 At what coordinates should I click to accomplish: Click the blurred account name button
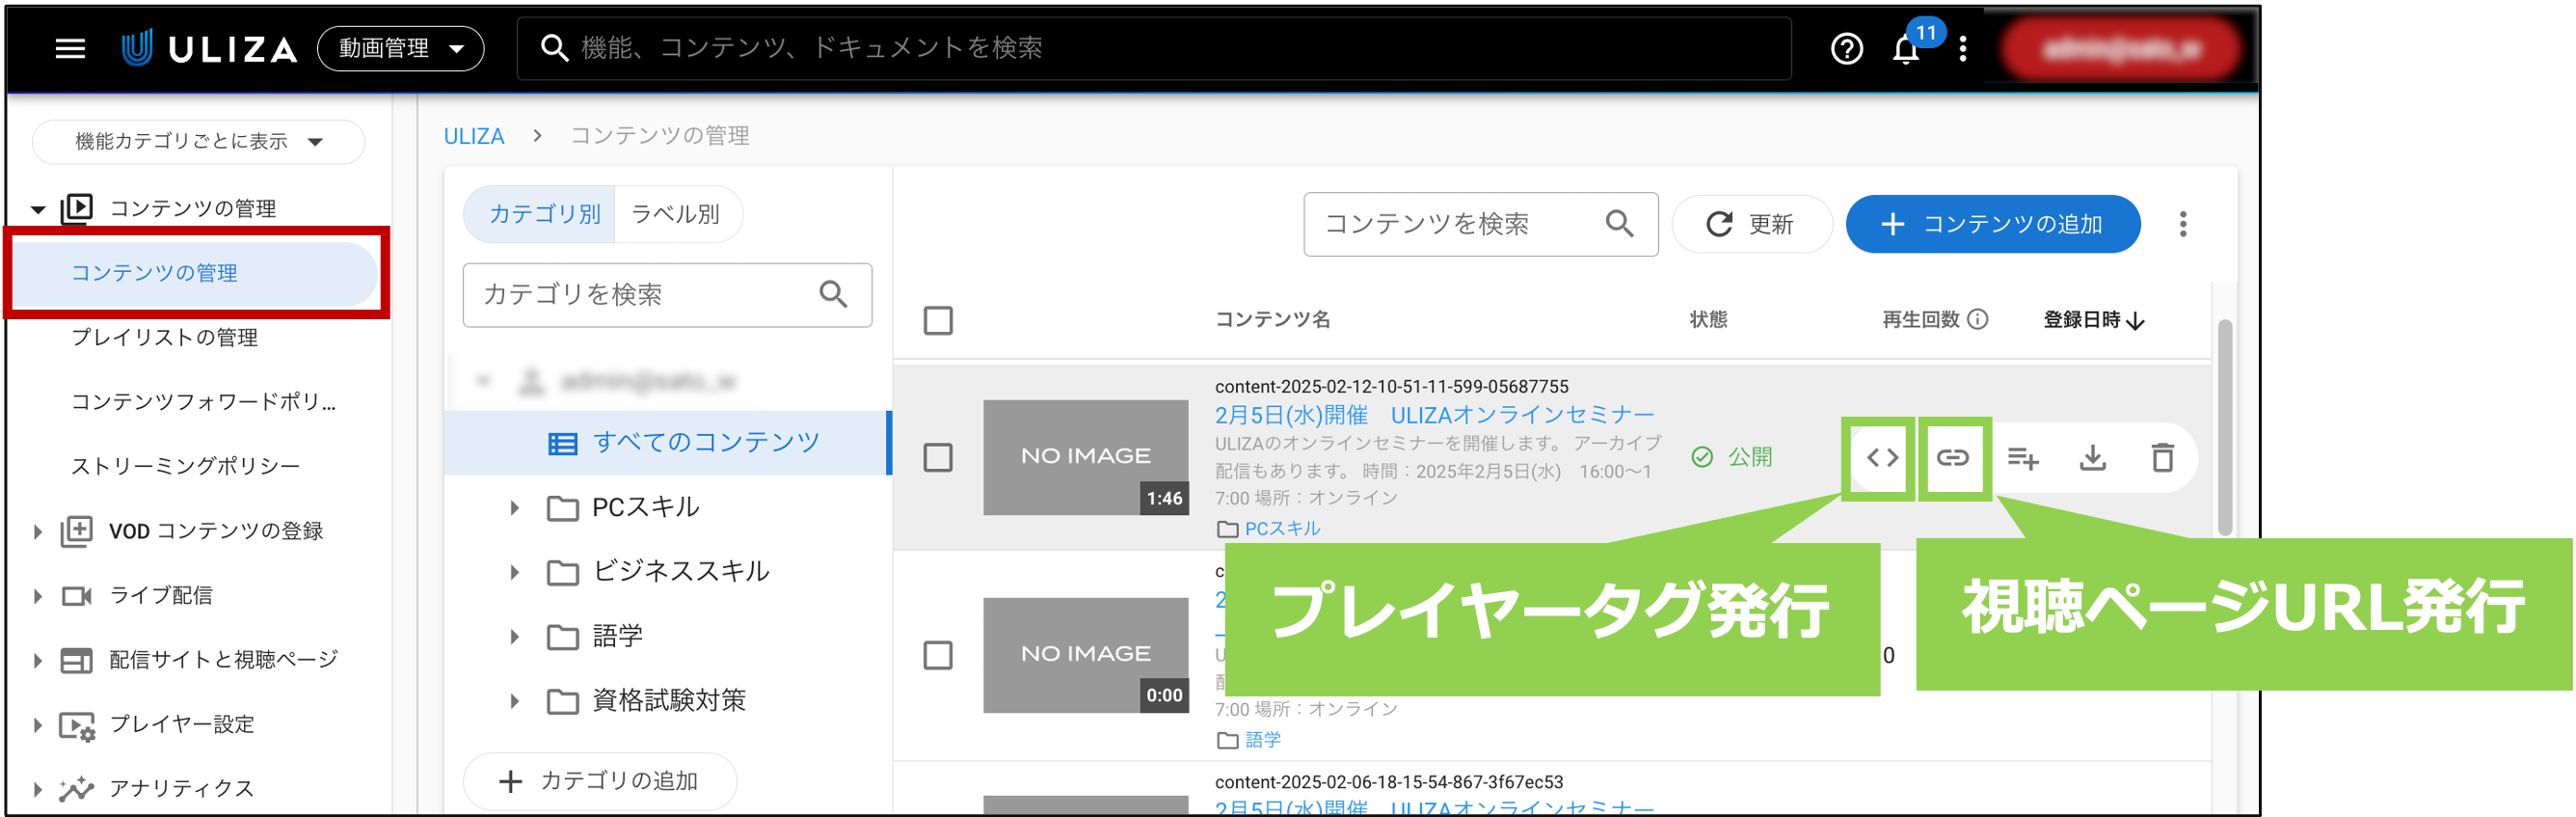[2120, 48]
